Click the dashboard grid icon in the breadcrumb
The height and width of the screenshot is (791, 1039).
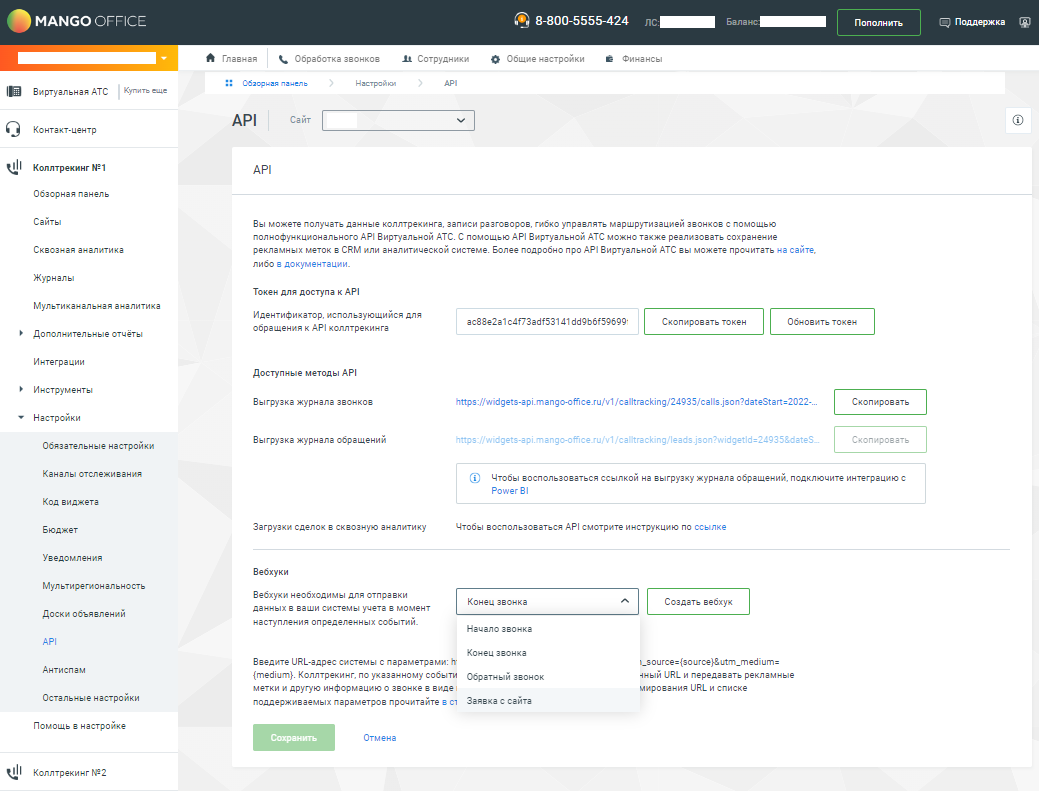229,83
